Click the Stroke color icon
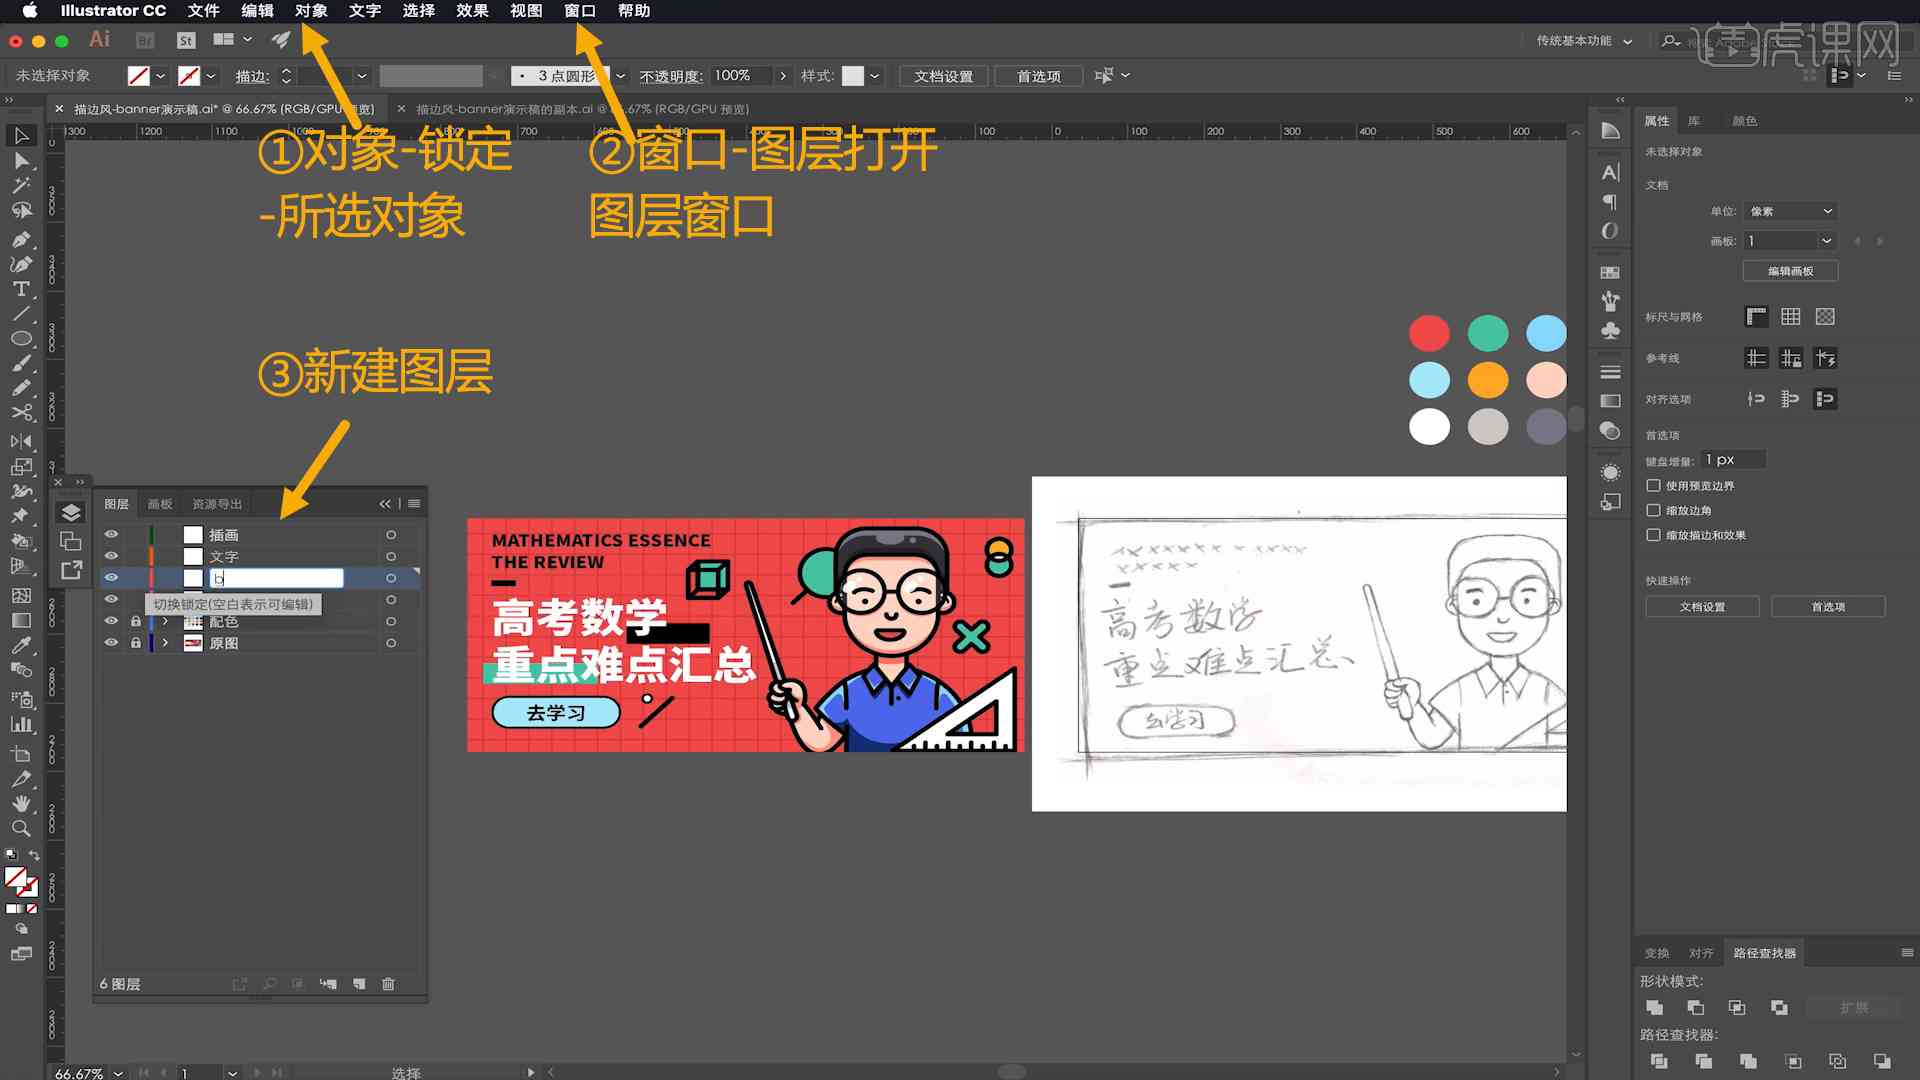The height and width of the screenshot is (1080, 1920). tap(193, 75)
